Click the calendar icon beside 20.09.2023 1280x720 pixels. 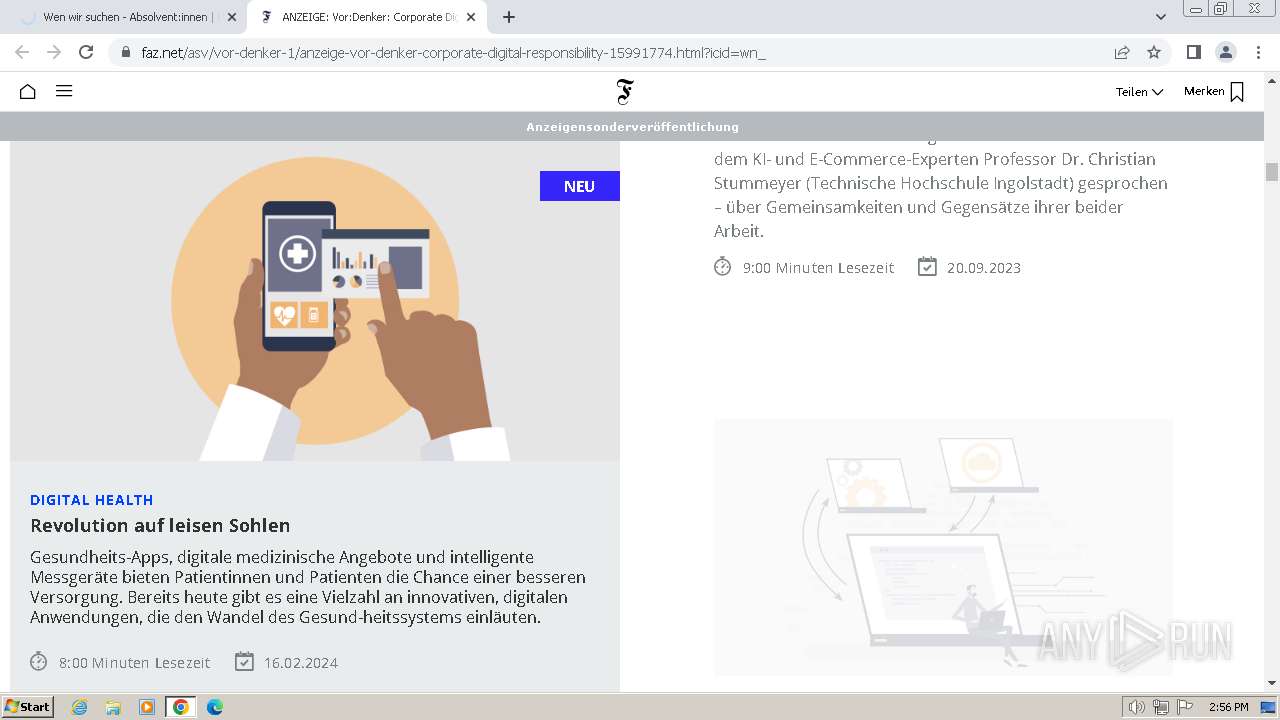927,266
